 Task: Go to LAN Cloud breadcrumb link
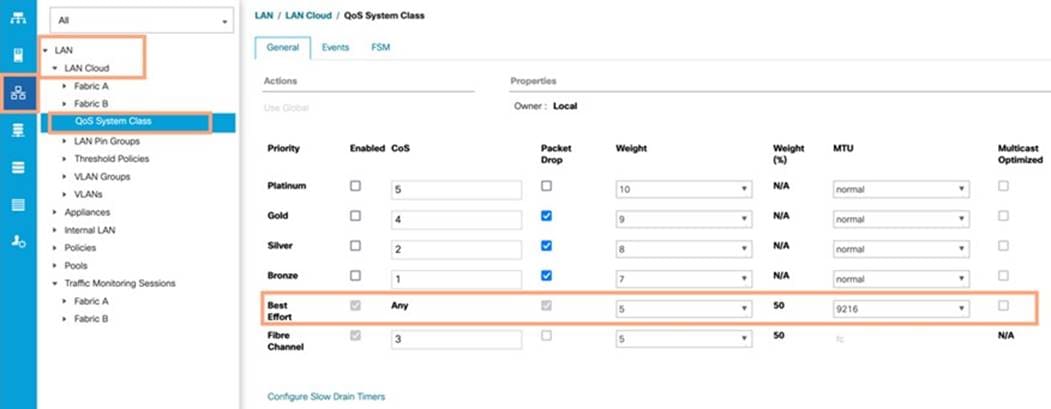pyautogui.click(x=308, y=15)
